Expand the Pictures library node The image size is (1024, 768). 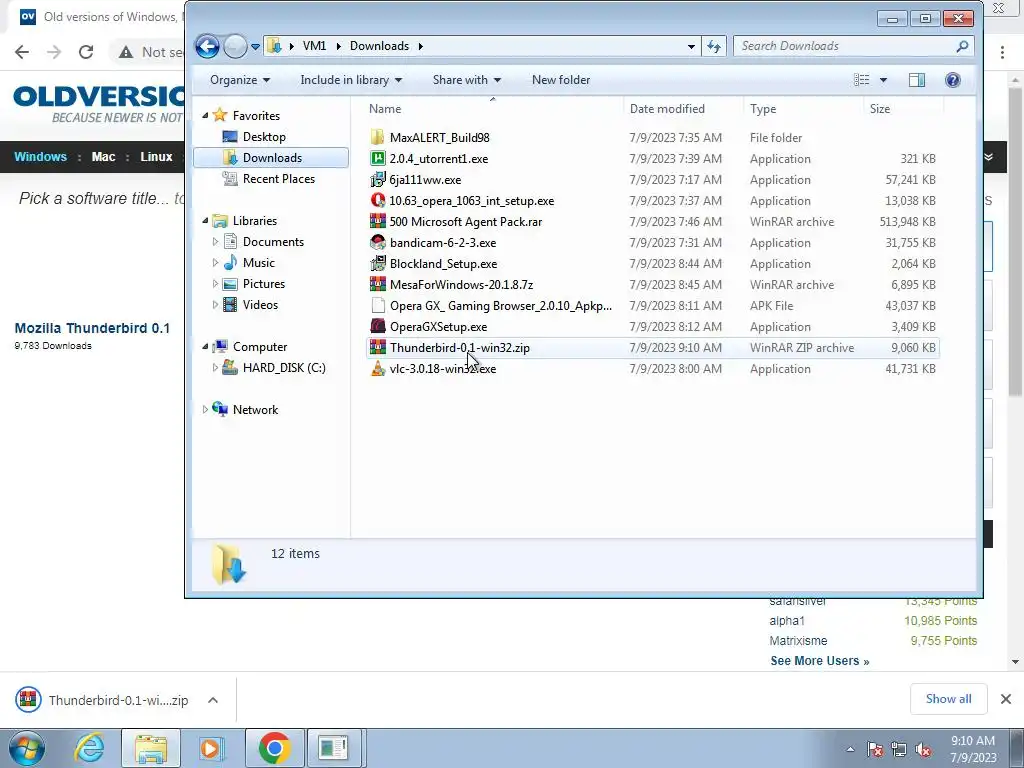pyautogui.click(x=216, y=283)
